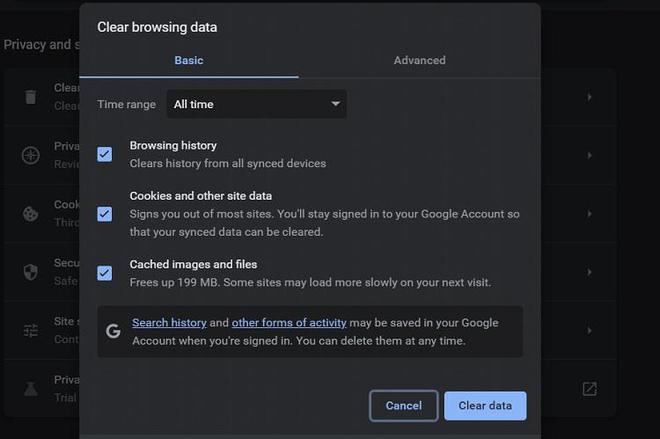Expand the Site settings row chevron
This screenshot has height=439, width=660.
(590, 329)
